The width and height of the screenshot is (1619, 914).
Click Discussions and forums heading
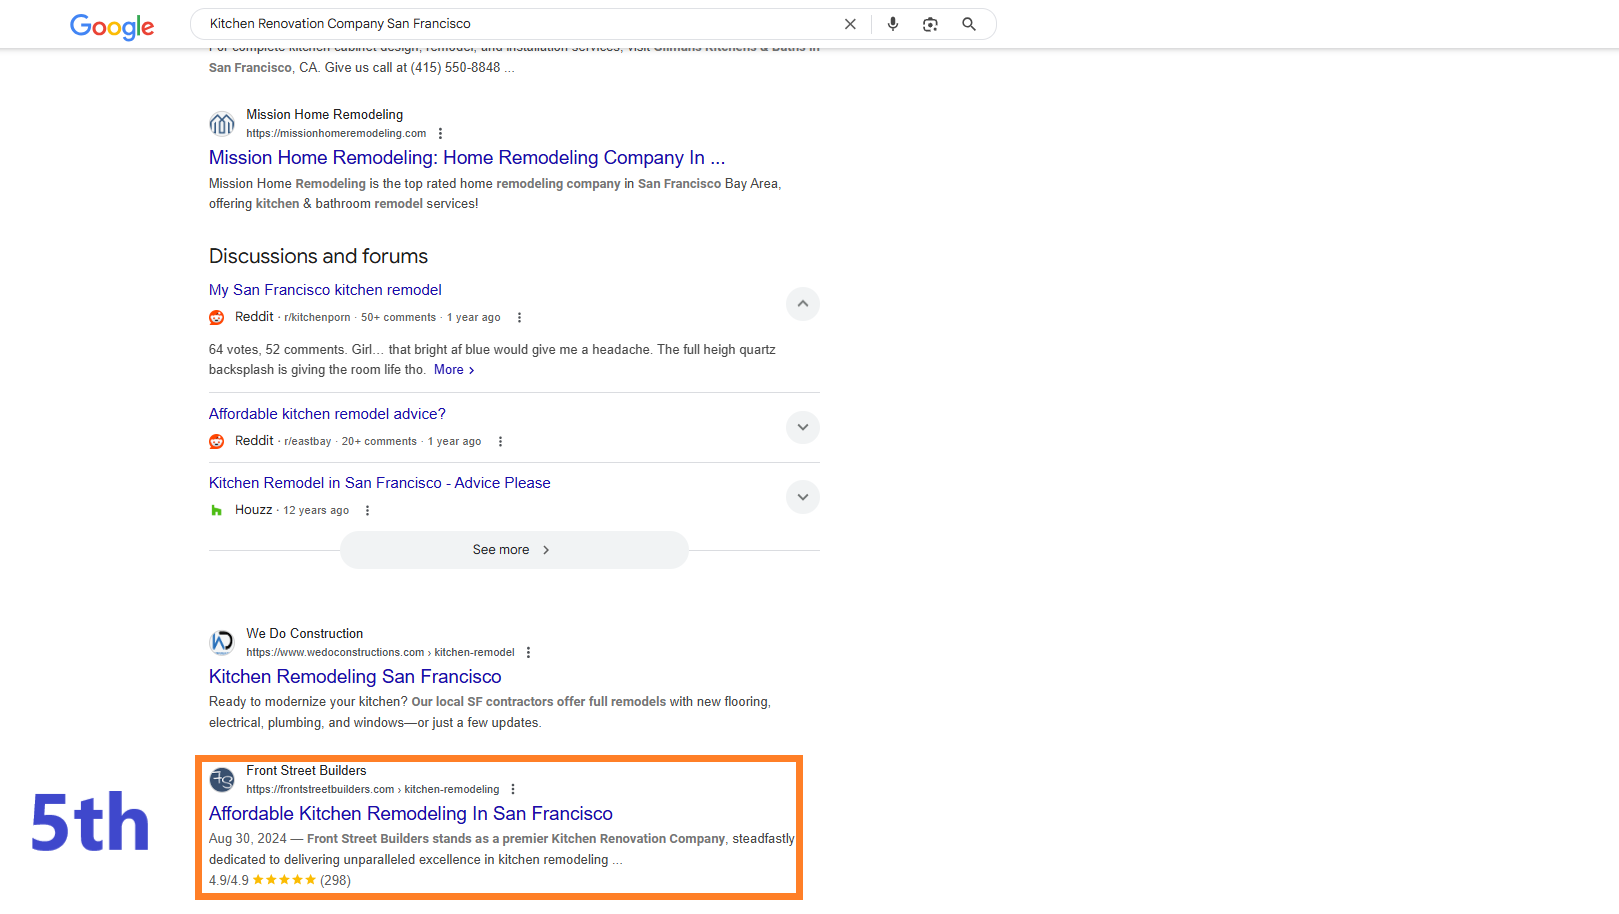318,257
